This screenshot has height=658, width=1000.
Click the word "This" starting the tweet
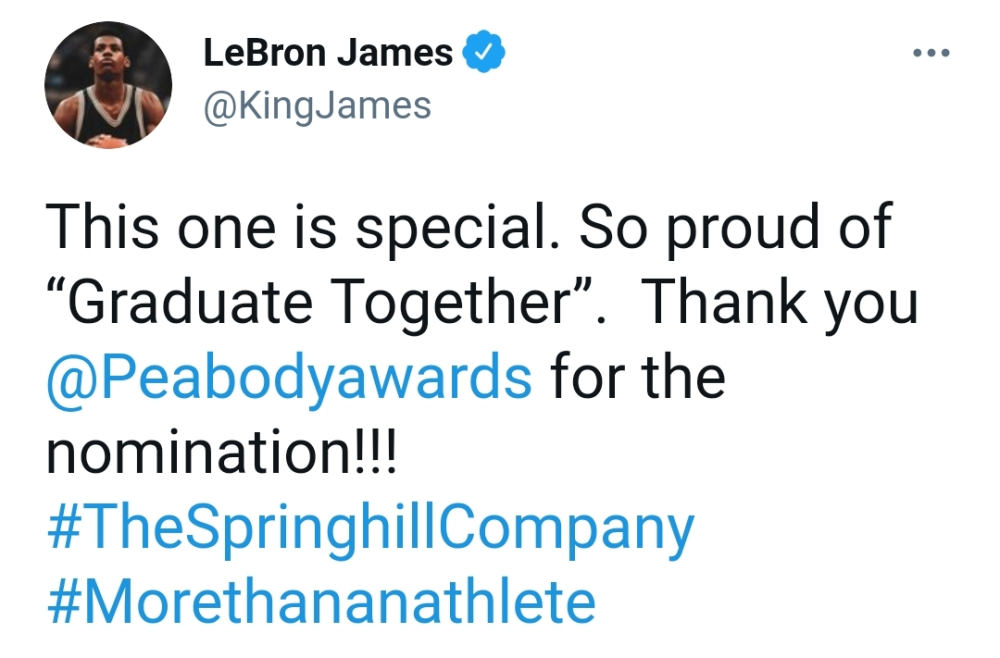pos(103,226)
